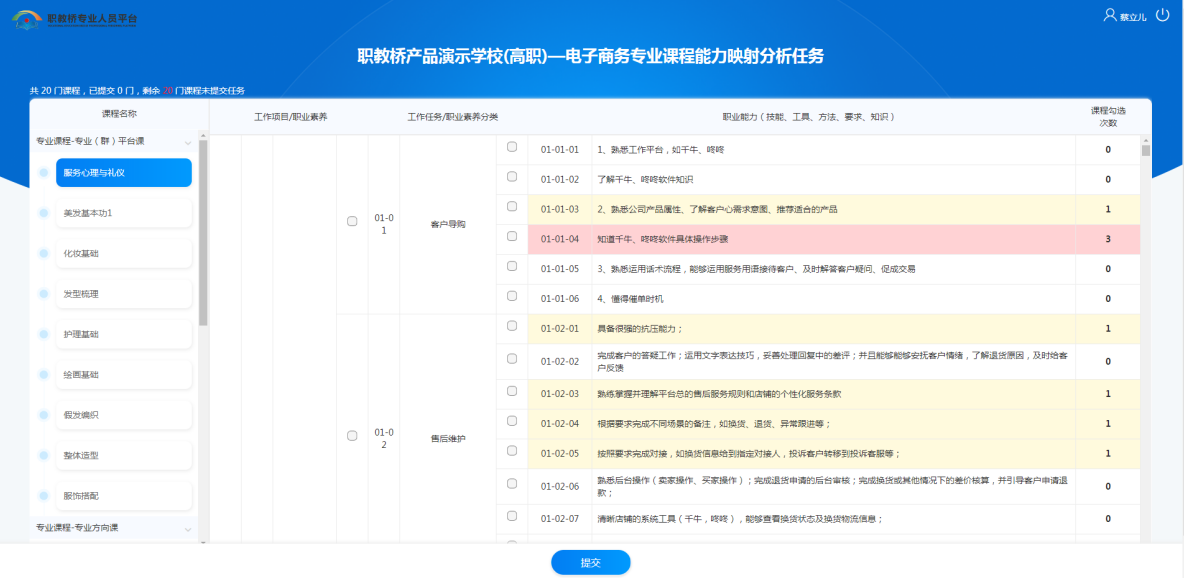Image resolution: width=1184 pixels, height=578 pixels.
Task: Check the box for ability 01-01-04
Action: tap(512, 236)
